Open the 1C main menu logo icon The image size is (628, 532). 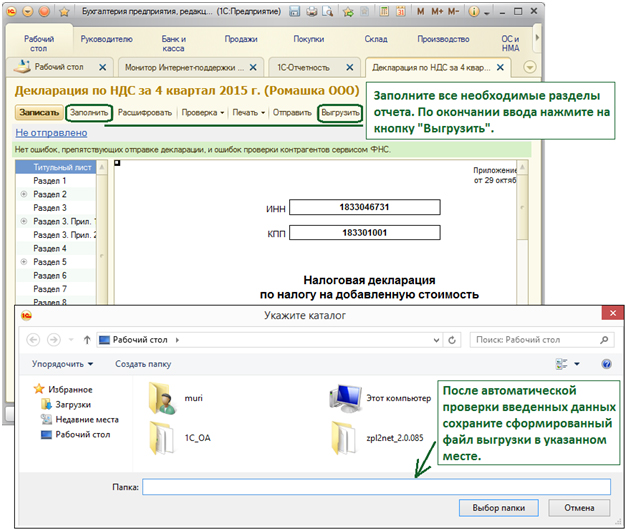coord(12,12)
